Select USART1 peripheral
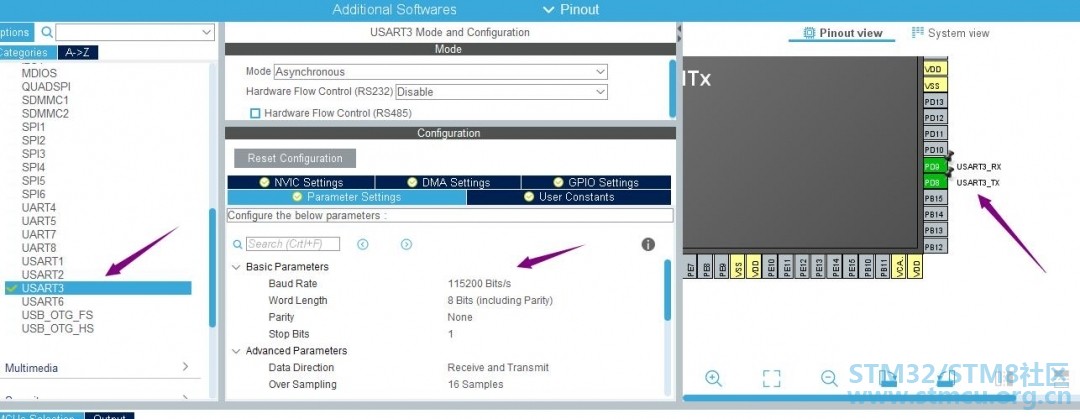Screen dimensions: 1080x419 tap(42, 261)
